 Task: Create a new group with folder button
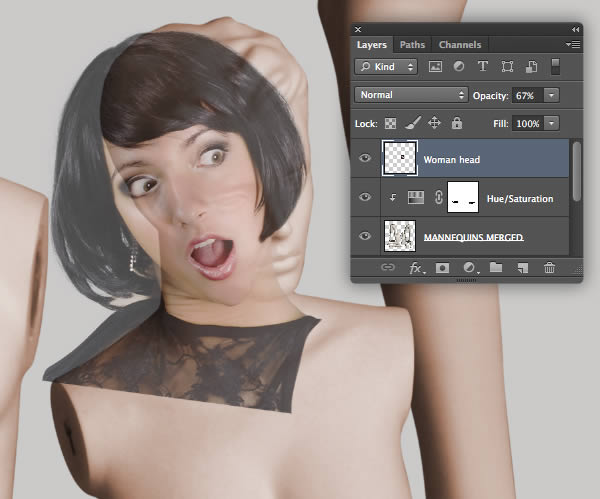click(495, 268)
